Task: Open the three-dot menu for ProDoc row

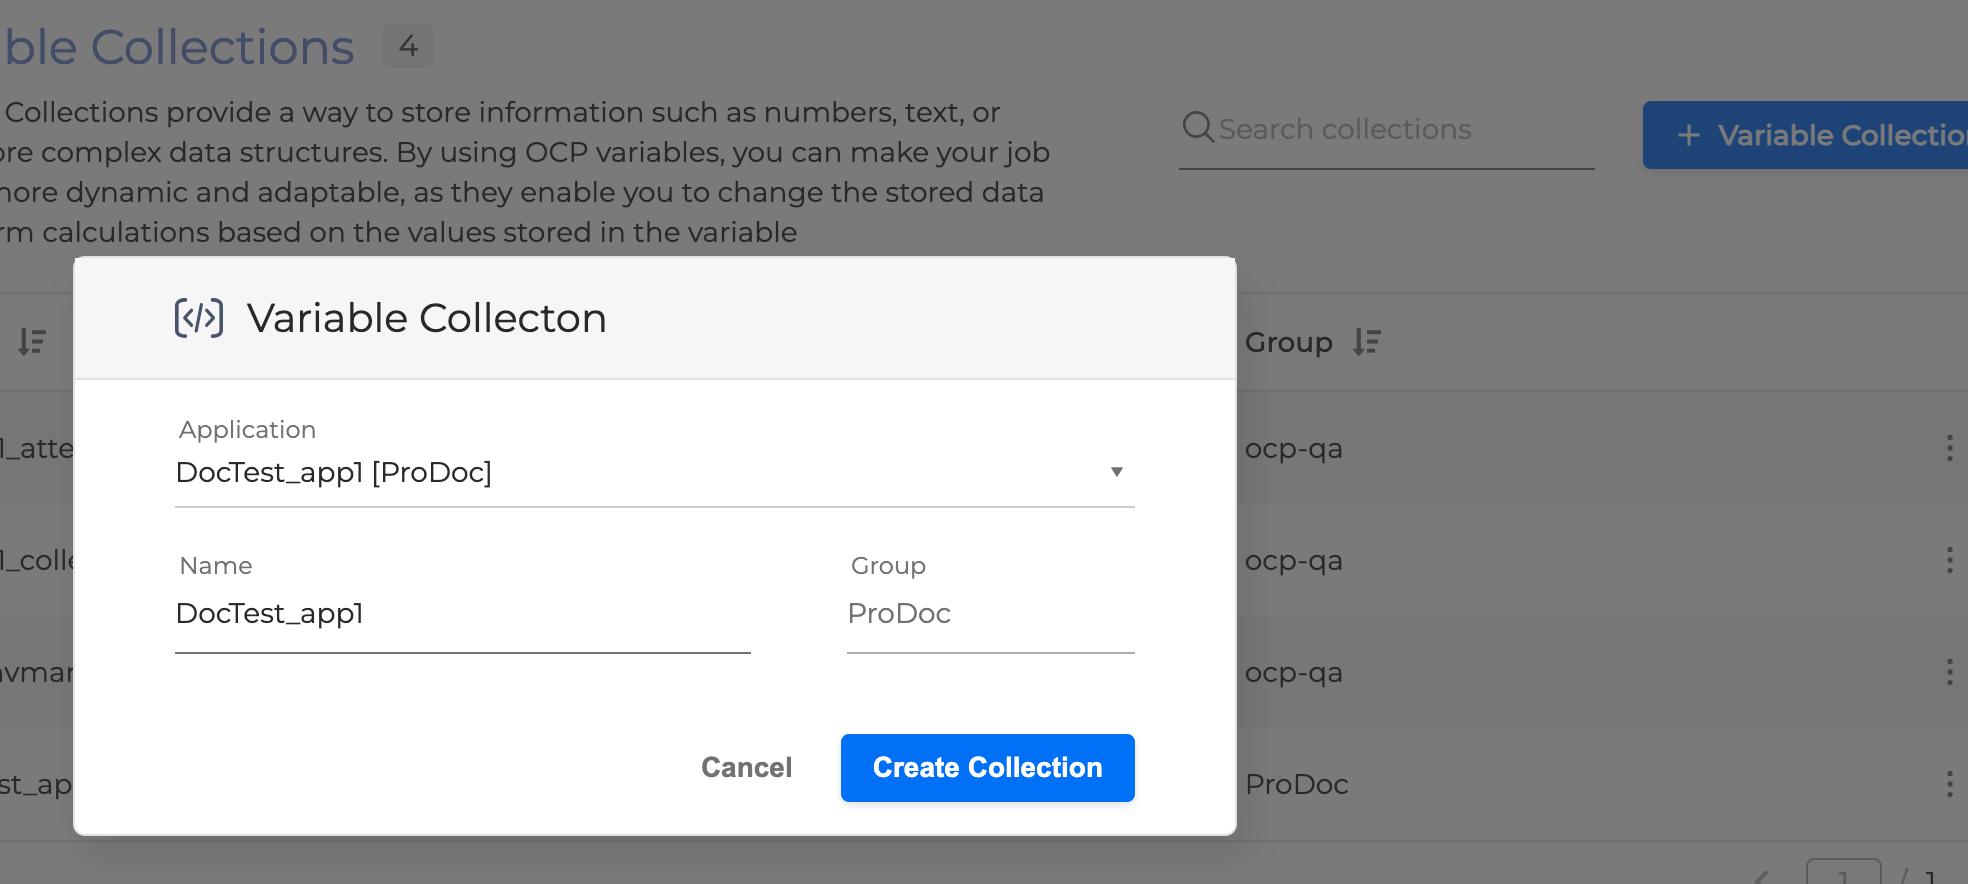Action: pos(1949,784)
